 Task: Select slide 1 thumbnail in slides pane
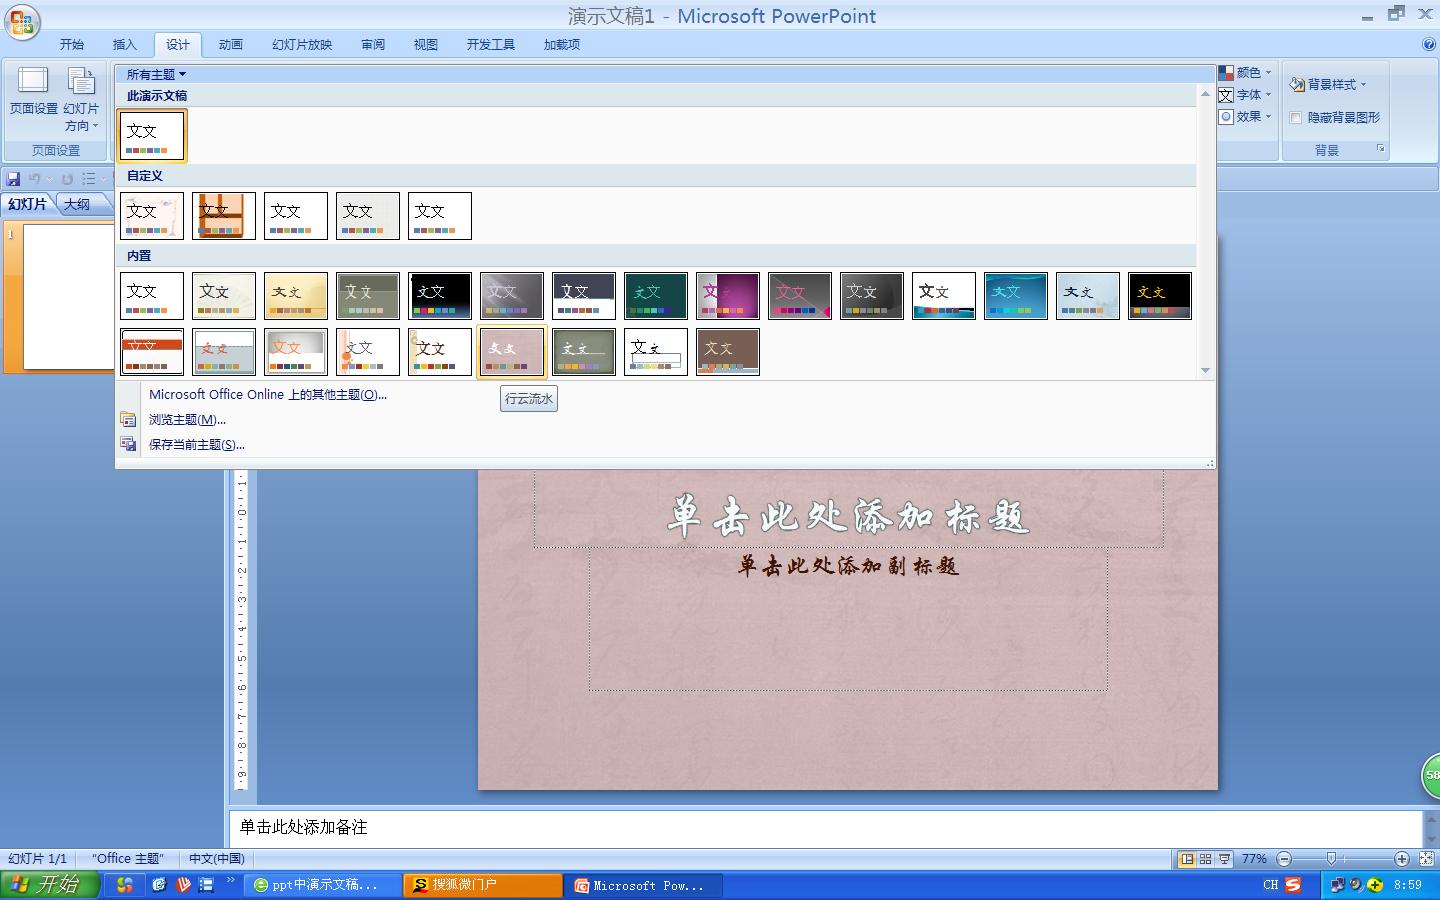(x=68, y=297)
